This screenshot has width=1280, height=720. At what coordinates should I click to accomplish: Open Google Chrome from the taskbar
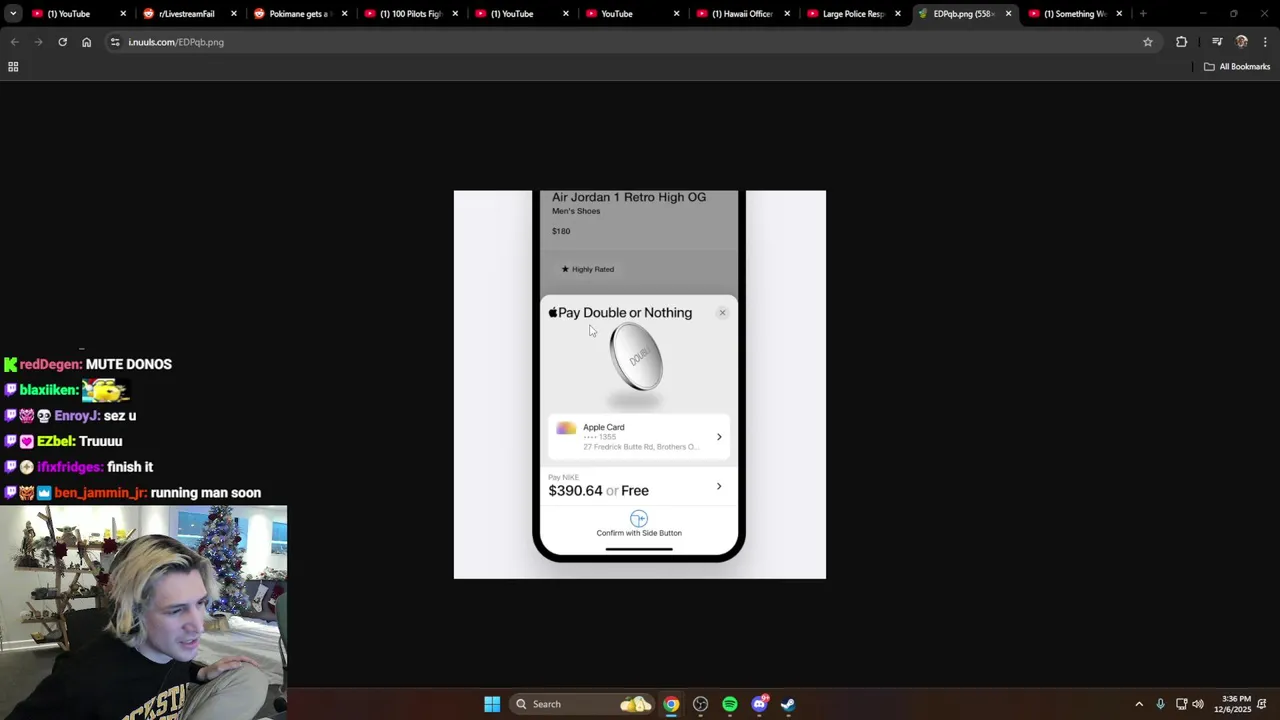pos(671,704)
